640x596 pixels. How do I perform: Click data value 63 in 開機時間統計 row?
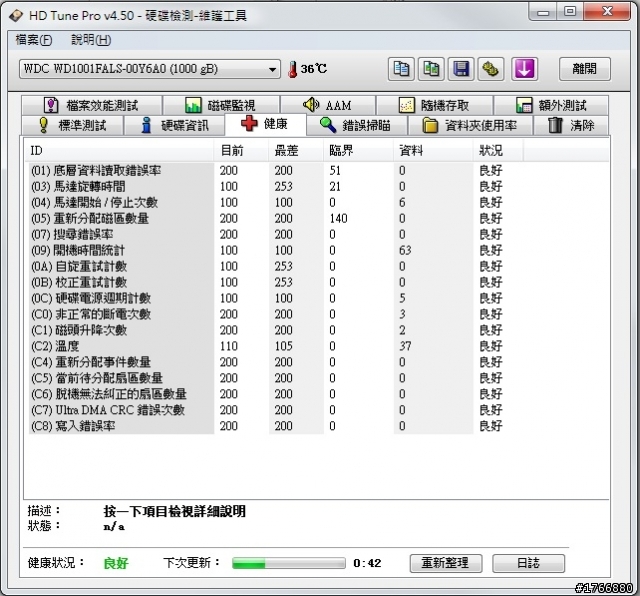tap(405, 250)
